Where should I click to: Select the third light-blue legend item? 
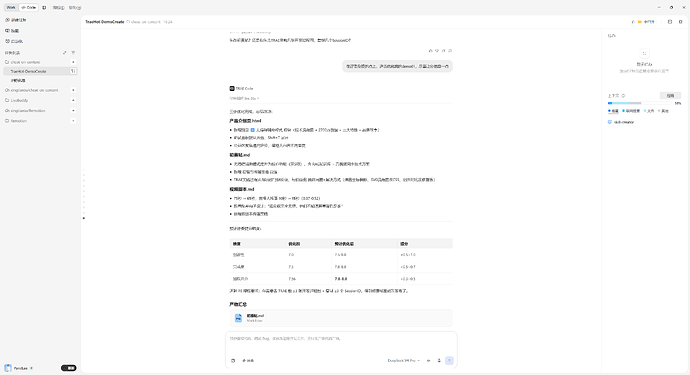(x=649, y=111)
